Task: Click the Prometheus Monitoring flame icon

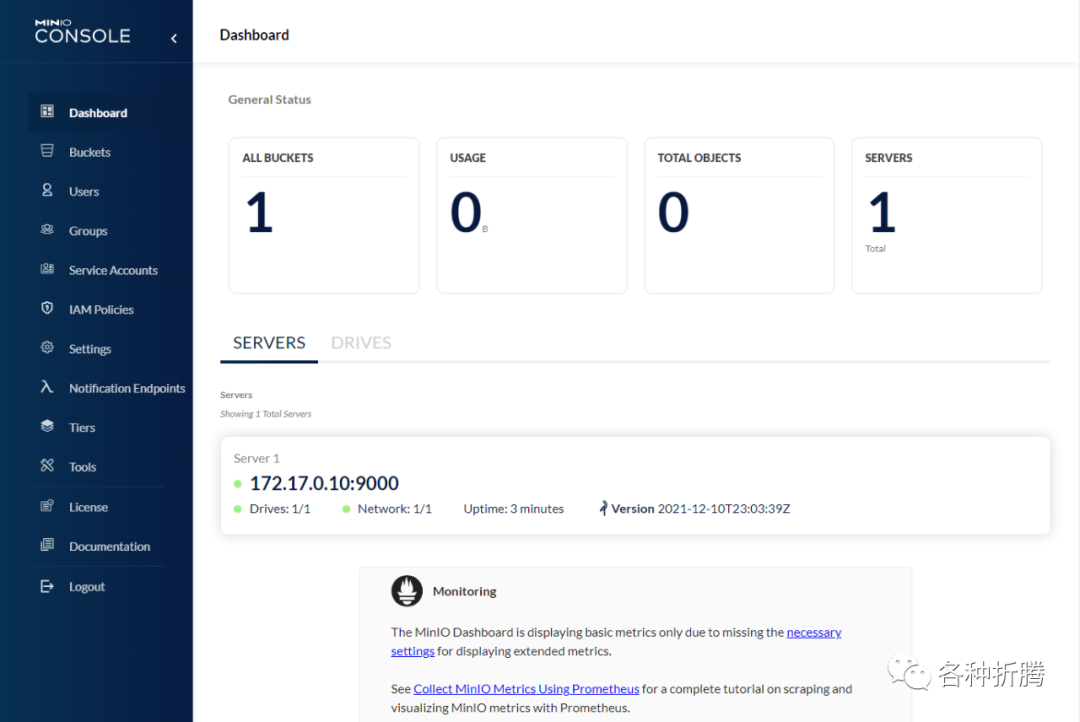Action: coord(407,591)
